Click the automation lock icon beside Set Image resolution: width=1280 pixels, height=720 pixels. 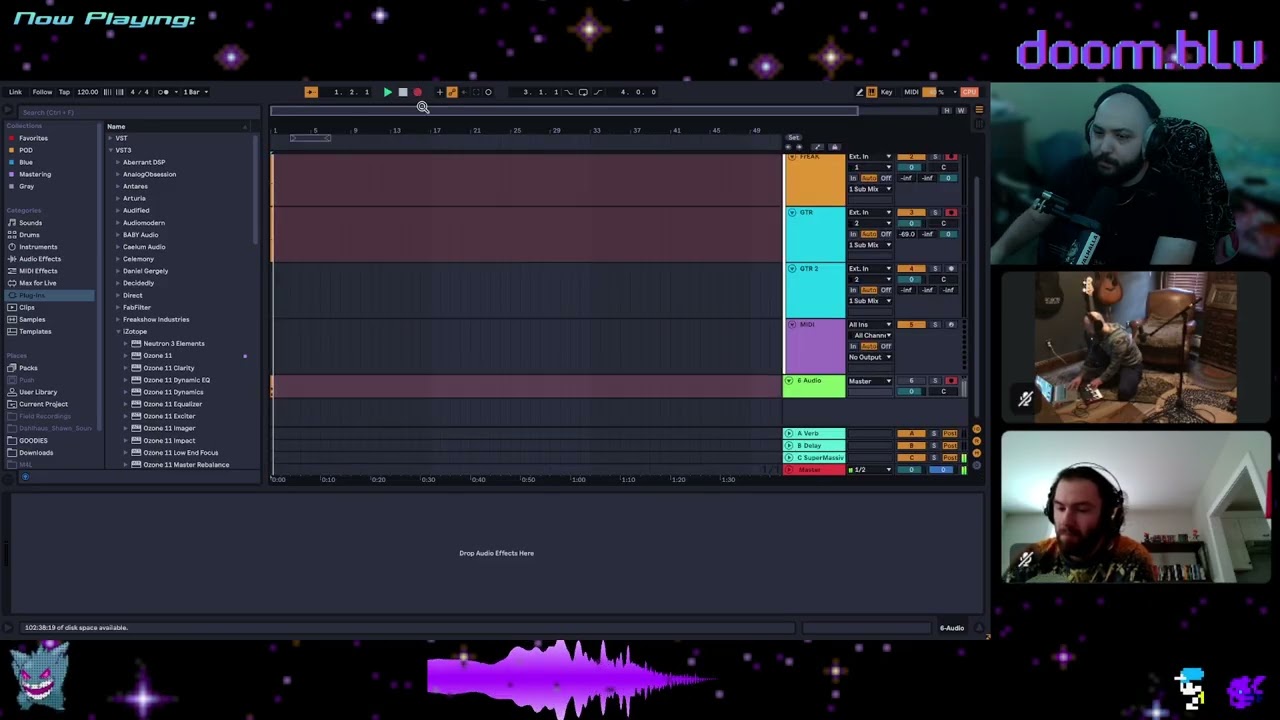click(834, 147)
